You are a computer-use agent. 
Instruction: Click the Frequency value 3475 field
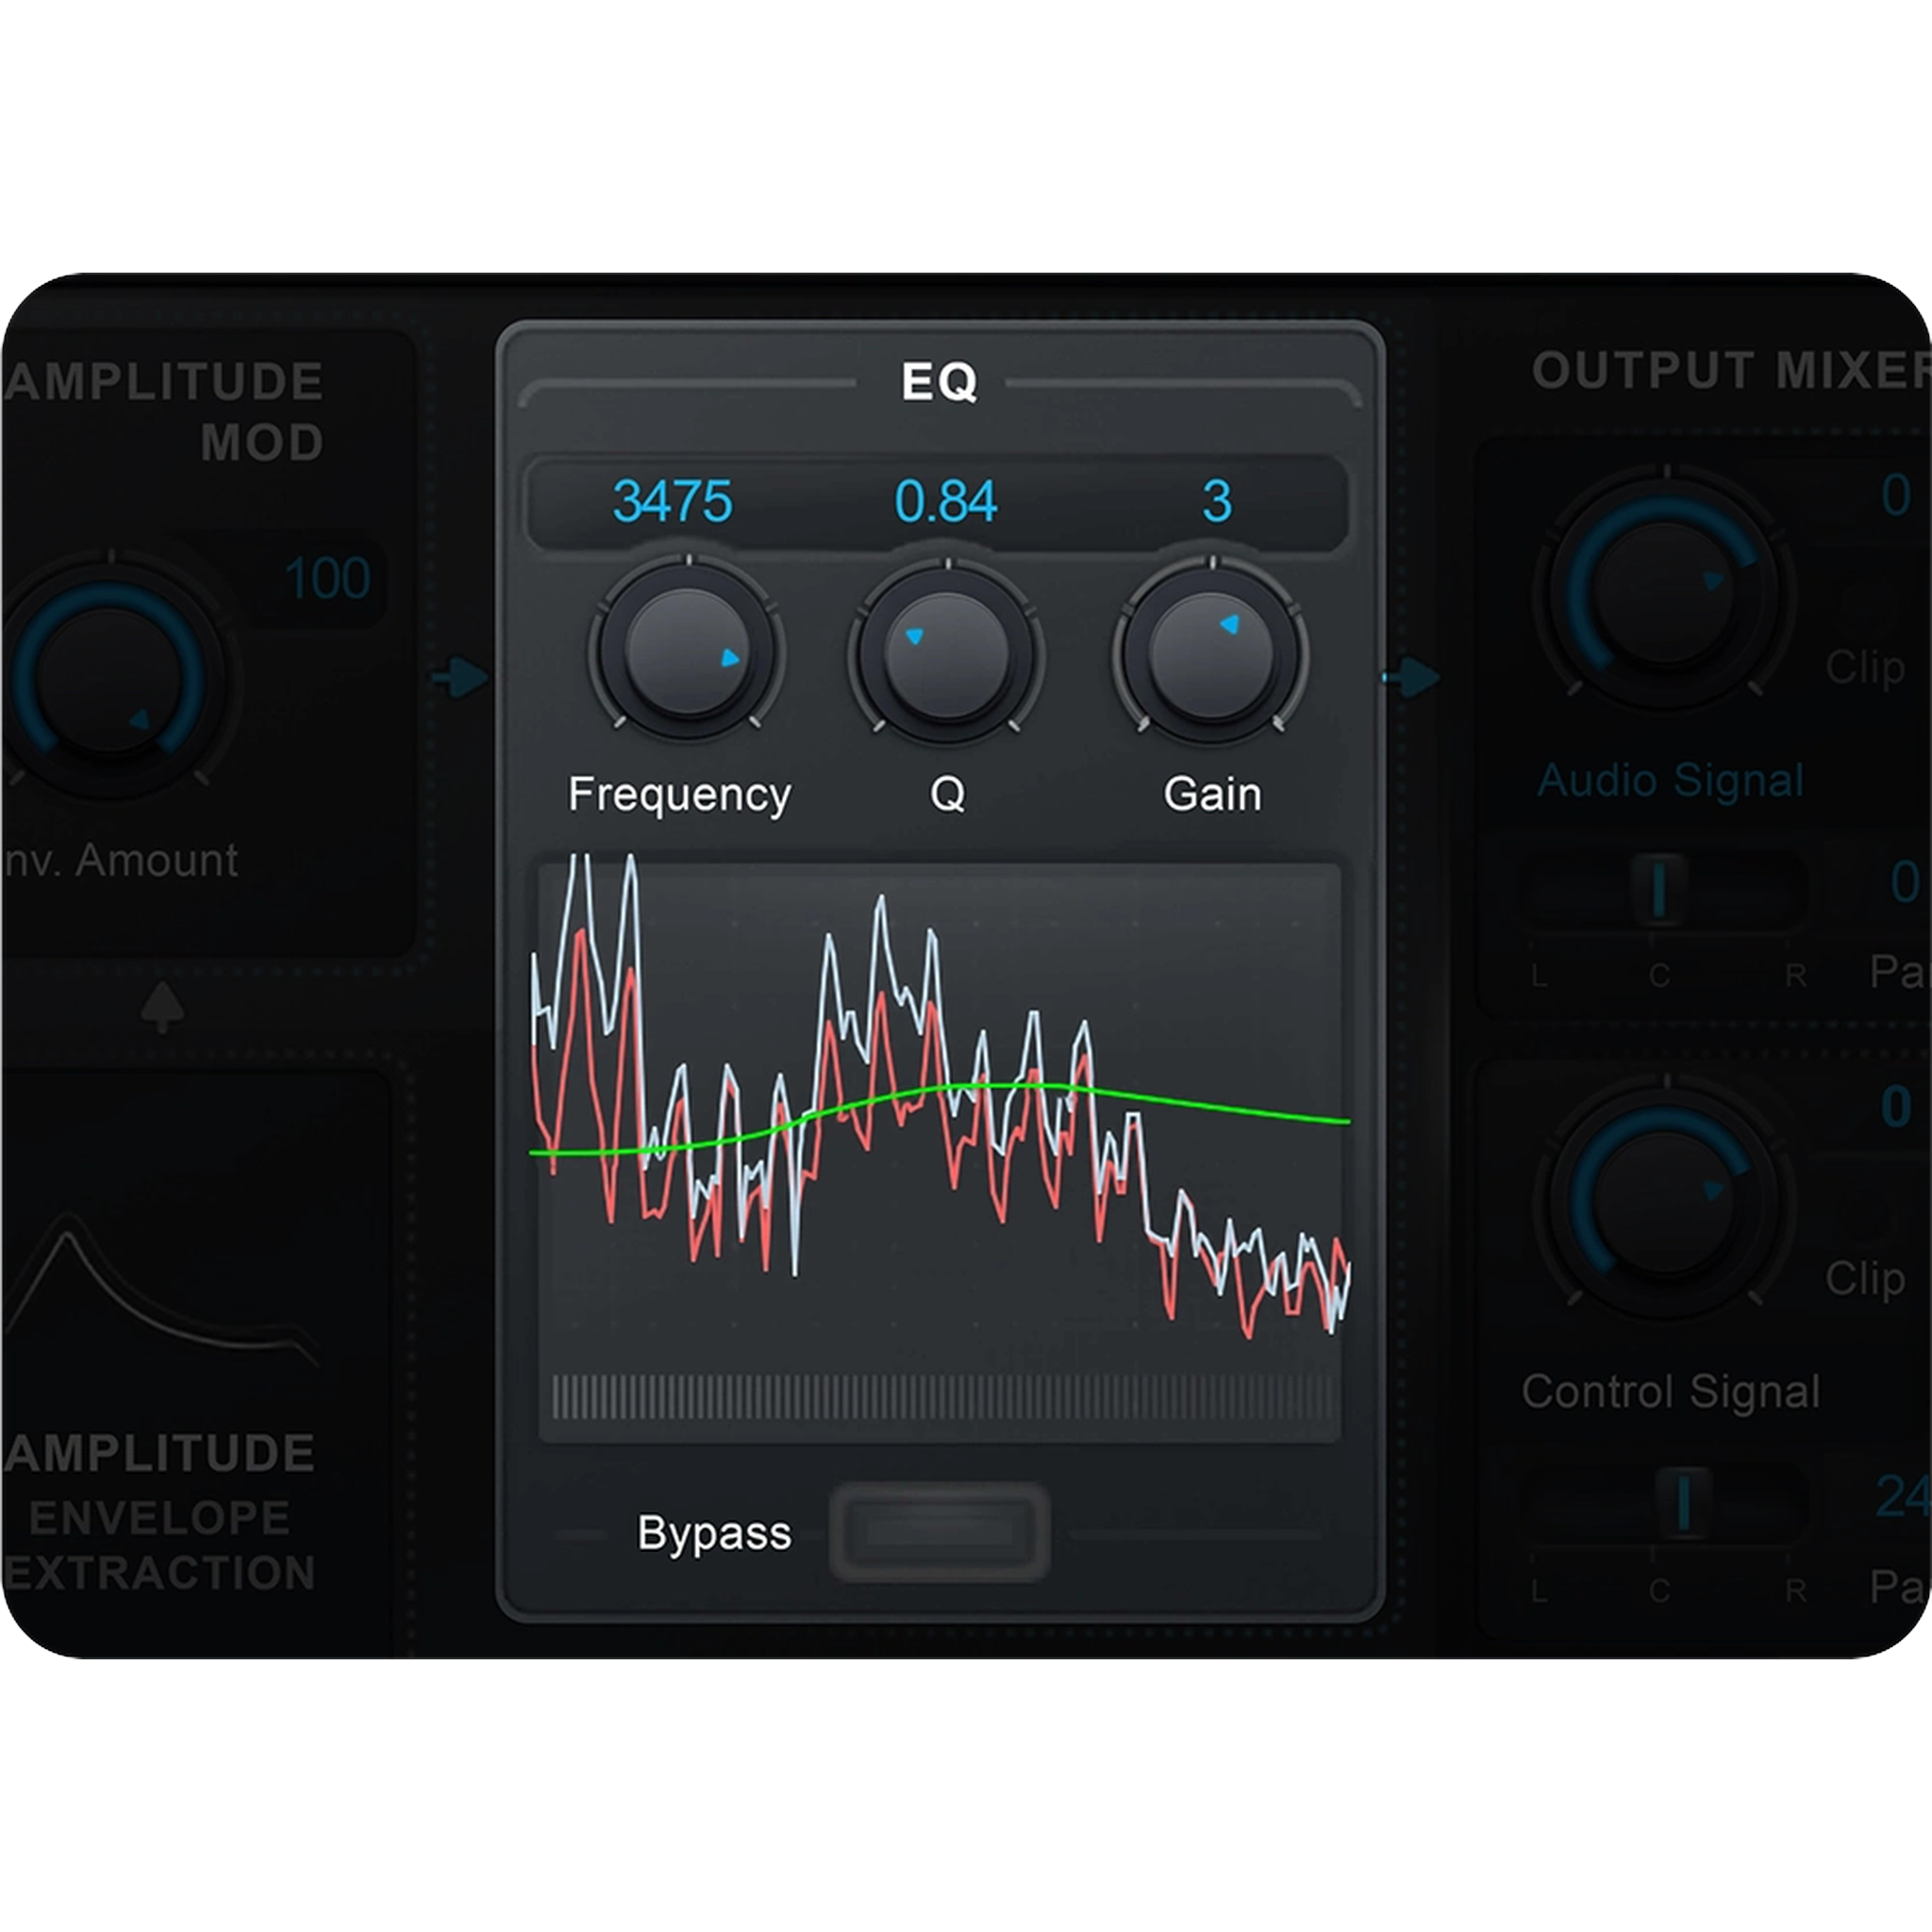672,501
